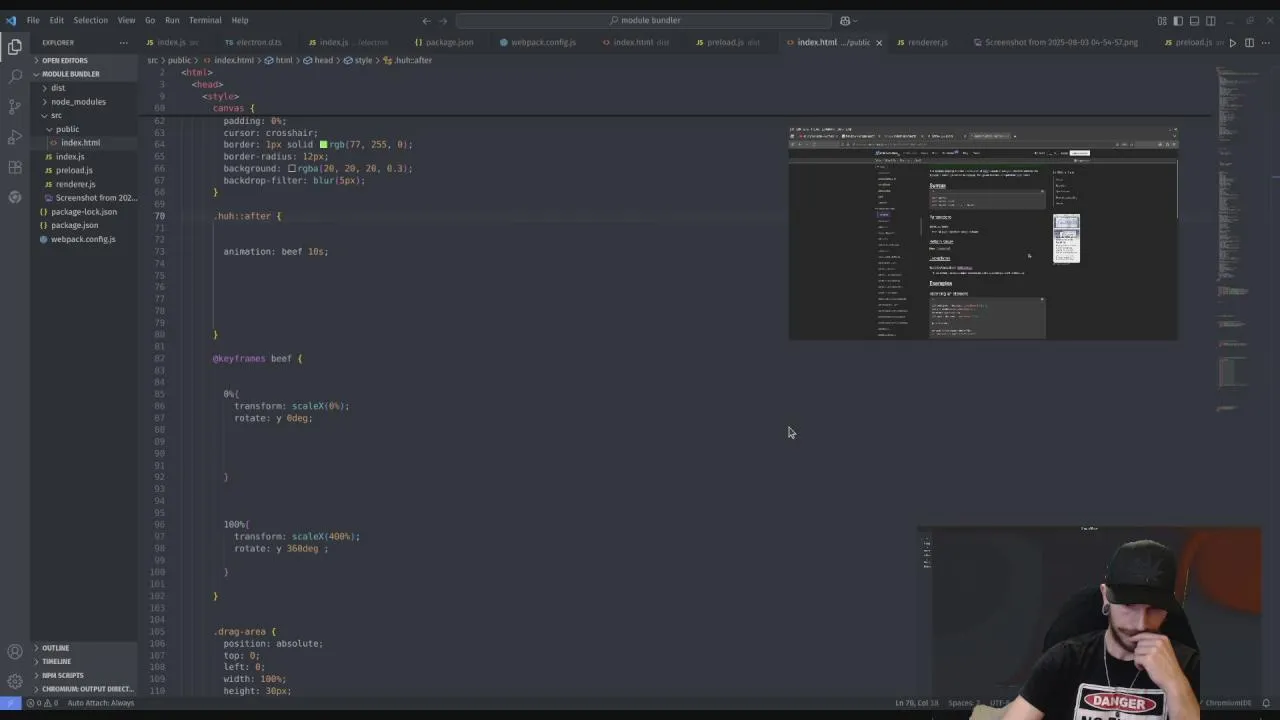Viewport: 1280px width, 720px height.
Task: Open the Accounts icon in activity bar
Action: [15, 652]
